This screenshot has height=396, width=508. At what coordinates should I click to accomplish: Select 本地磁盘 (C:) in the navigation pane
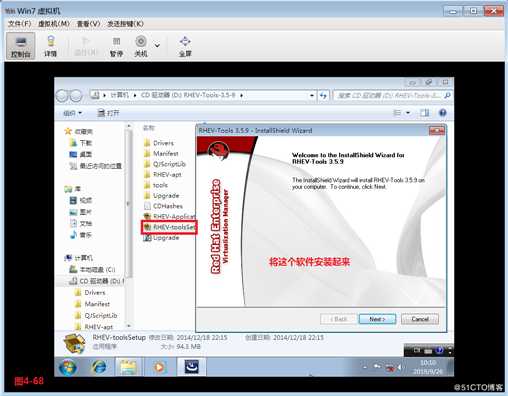click(x=92, y=269)
